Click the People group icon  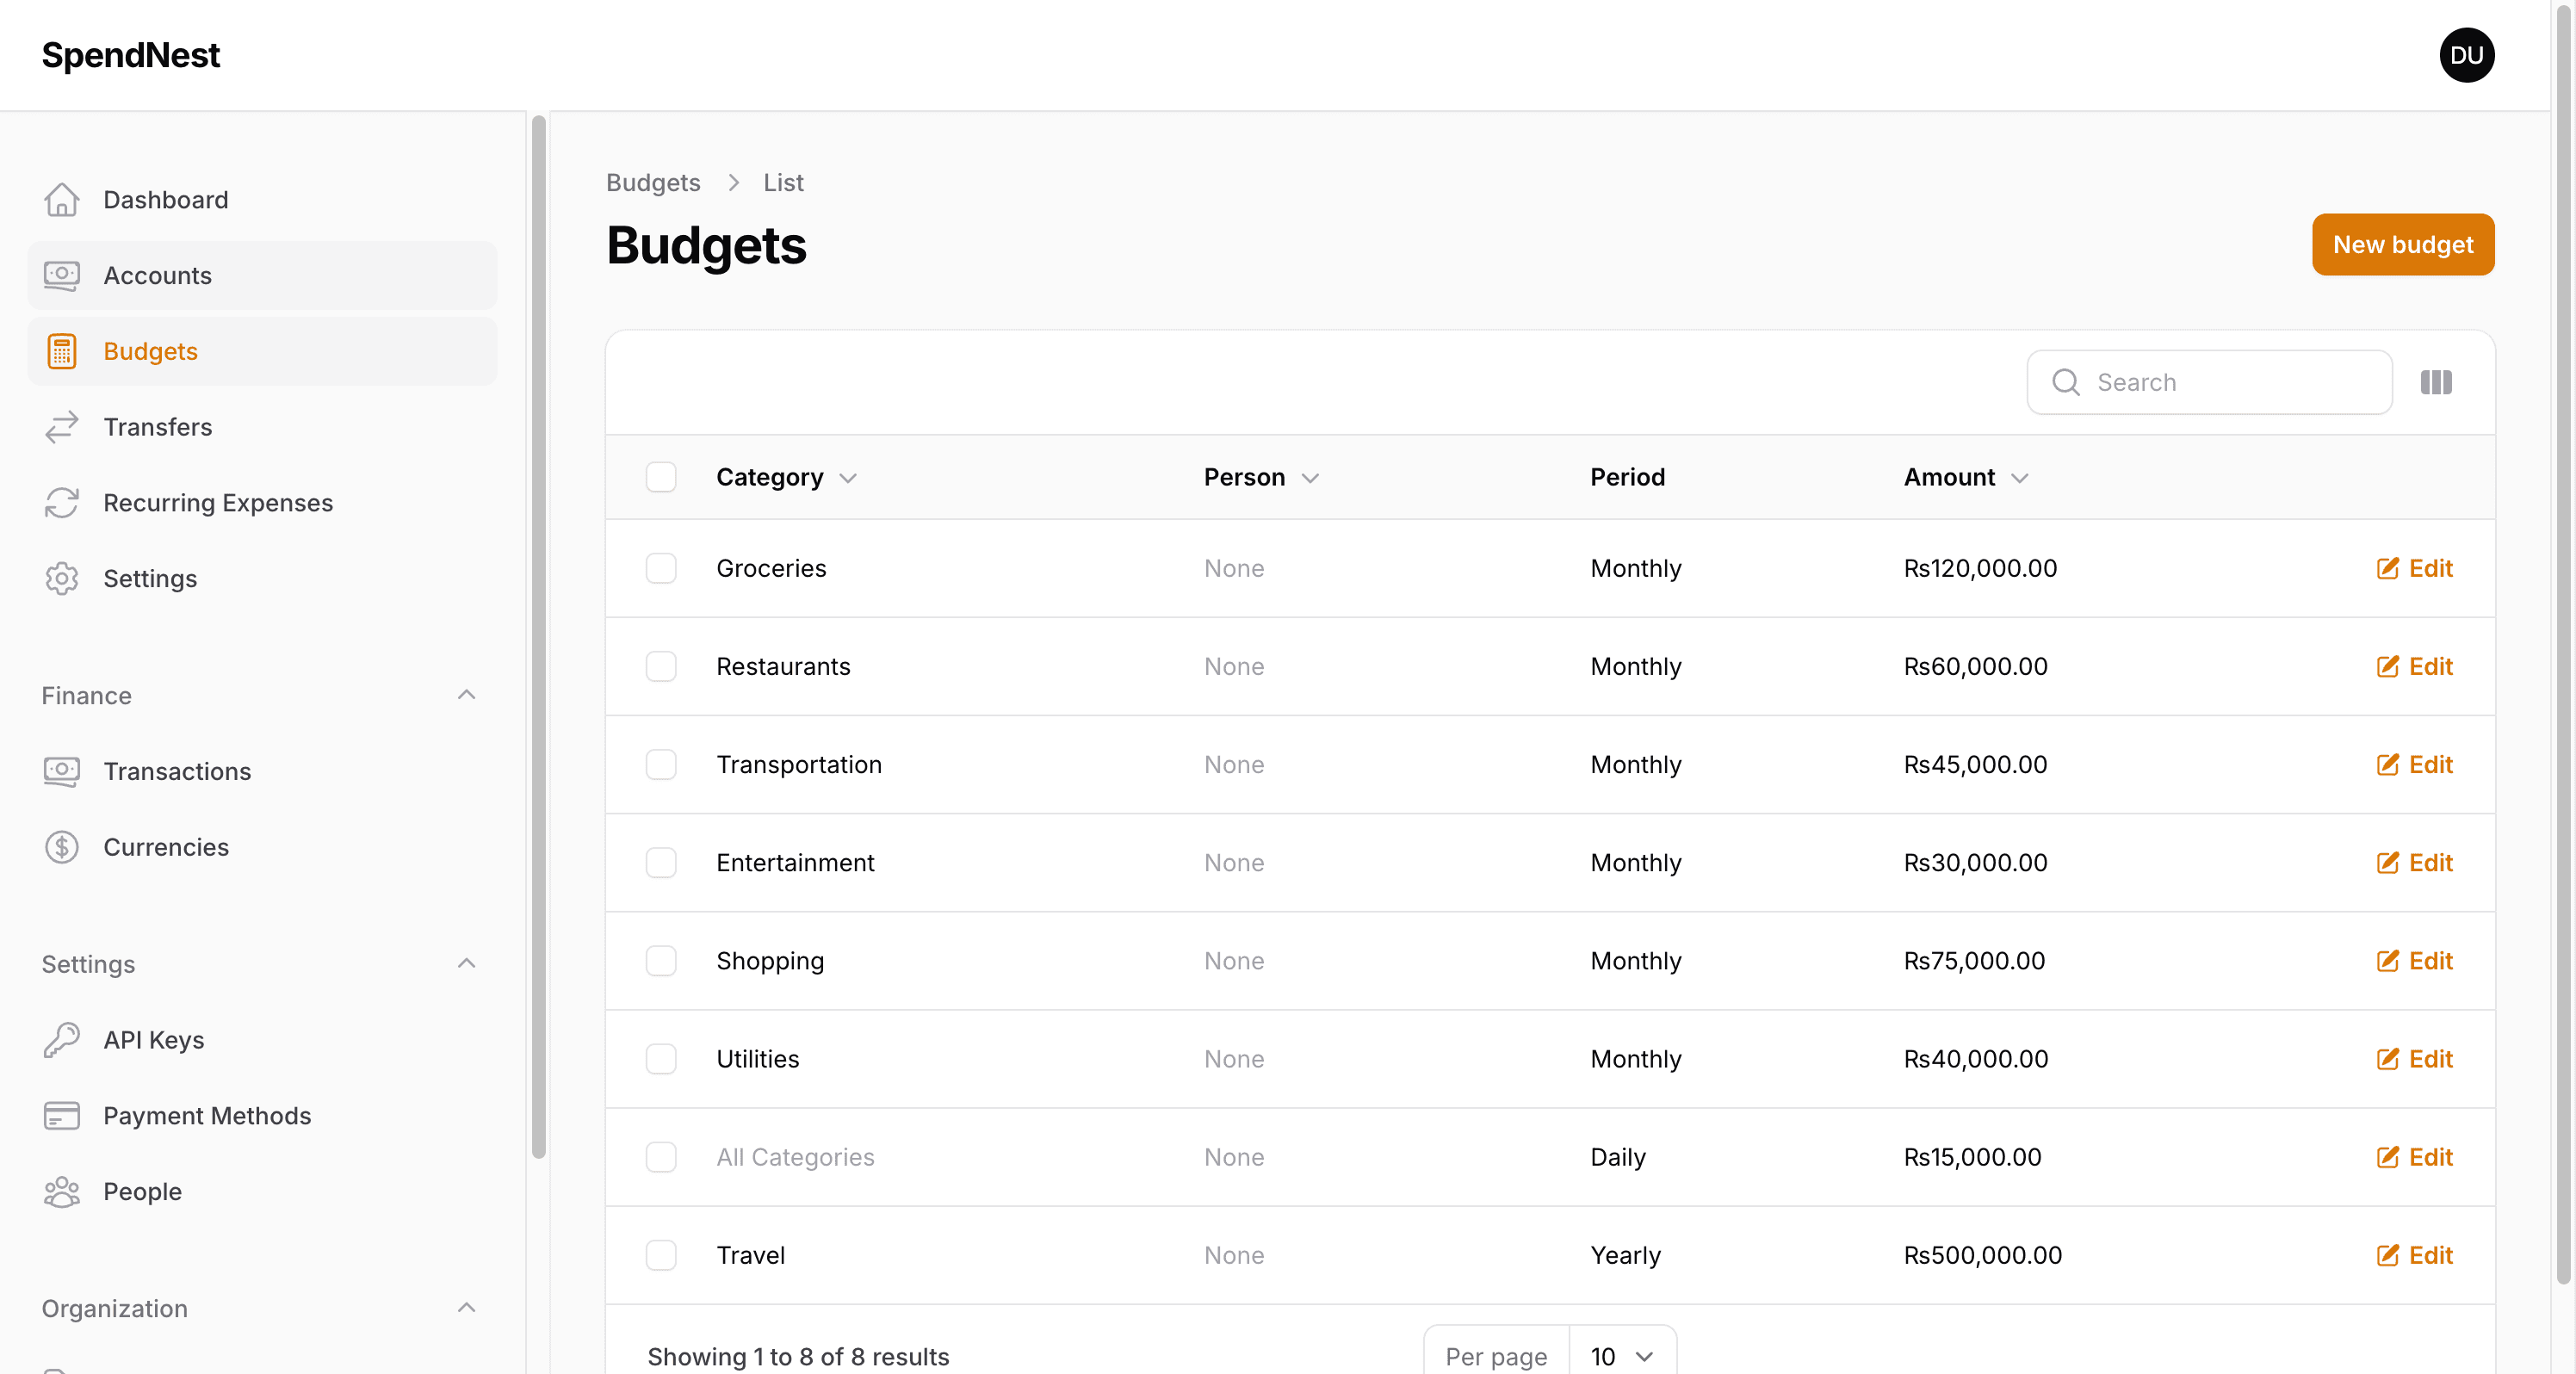(x=62, y=1192)
